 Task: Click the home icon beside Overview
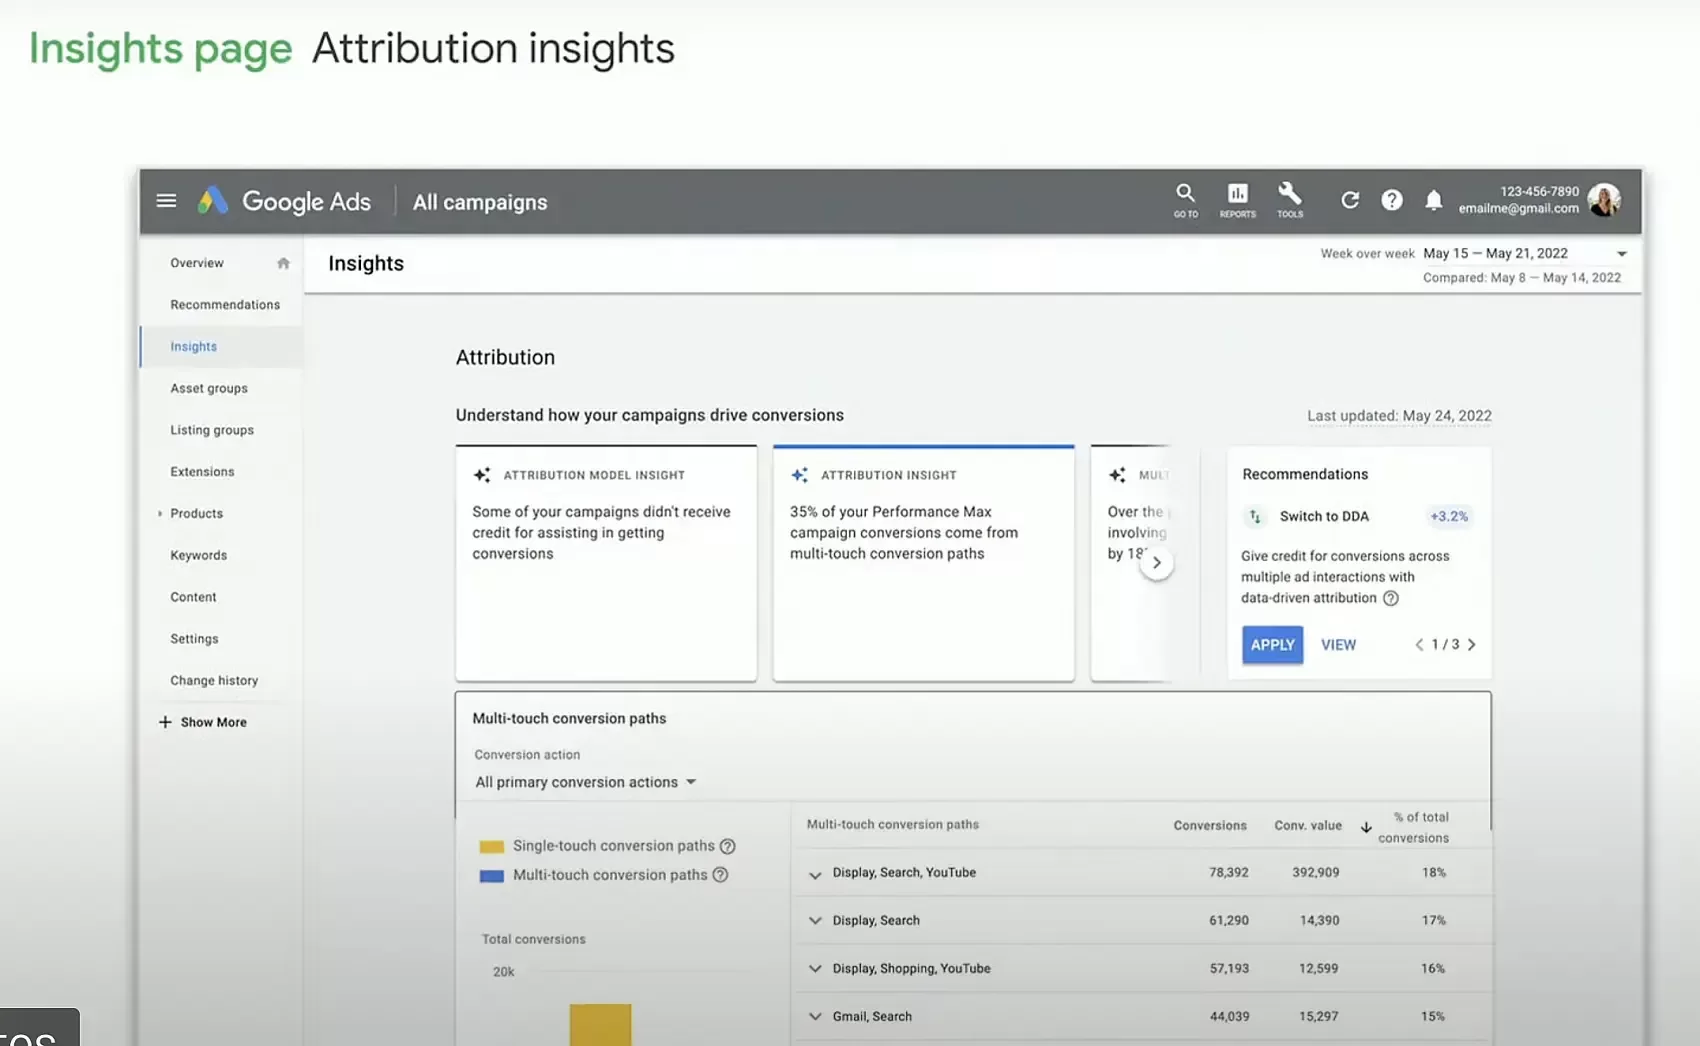(283, 263)
